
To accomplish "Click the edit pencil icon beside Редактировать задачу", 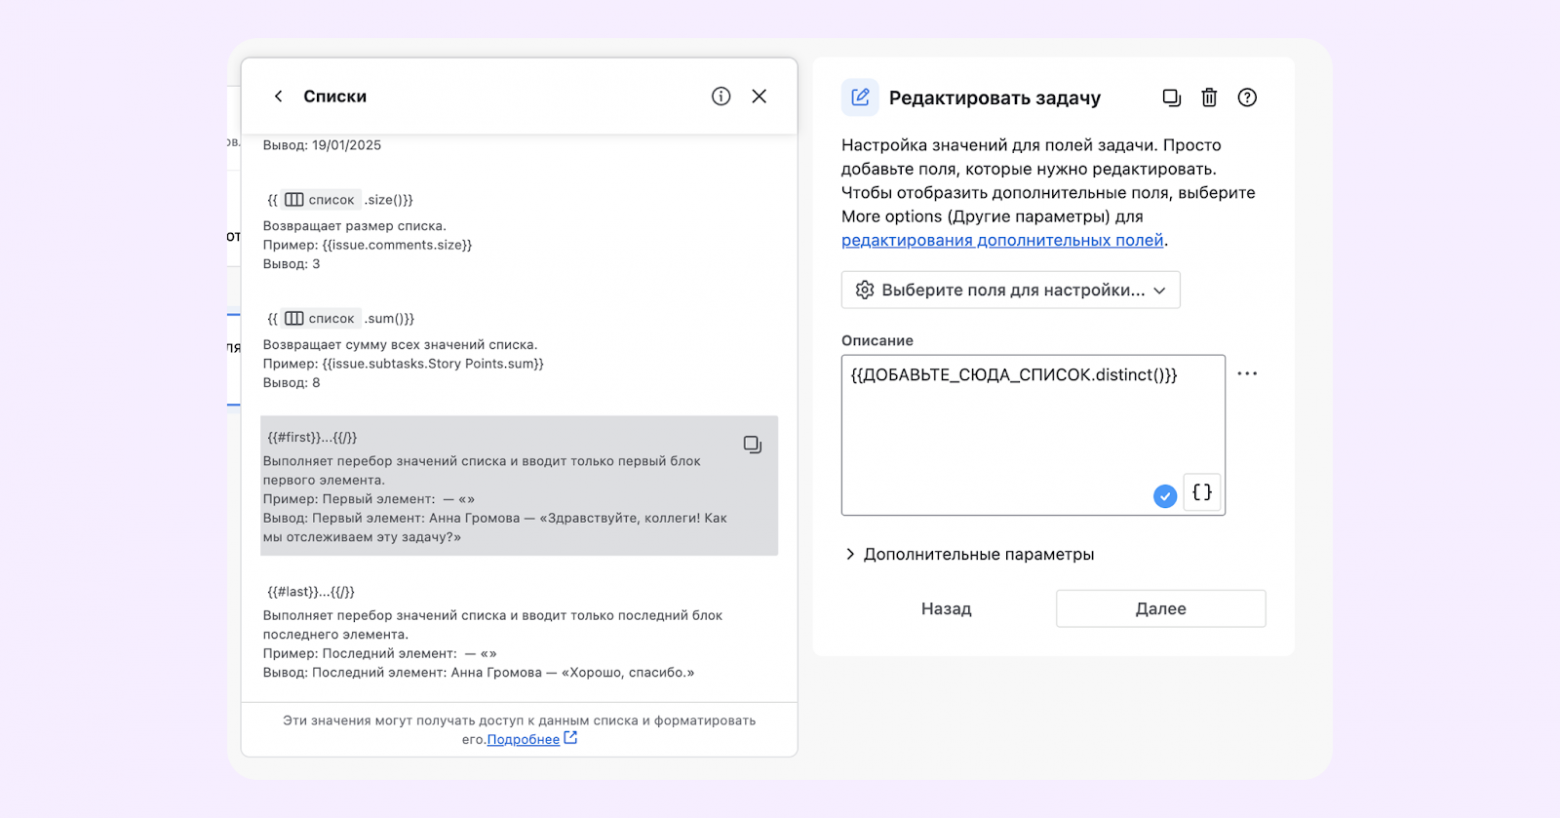I will point(859,96).
